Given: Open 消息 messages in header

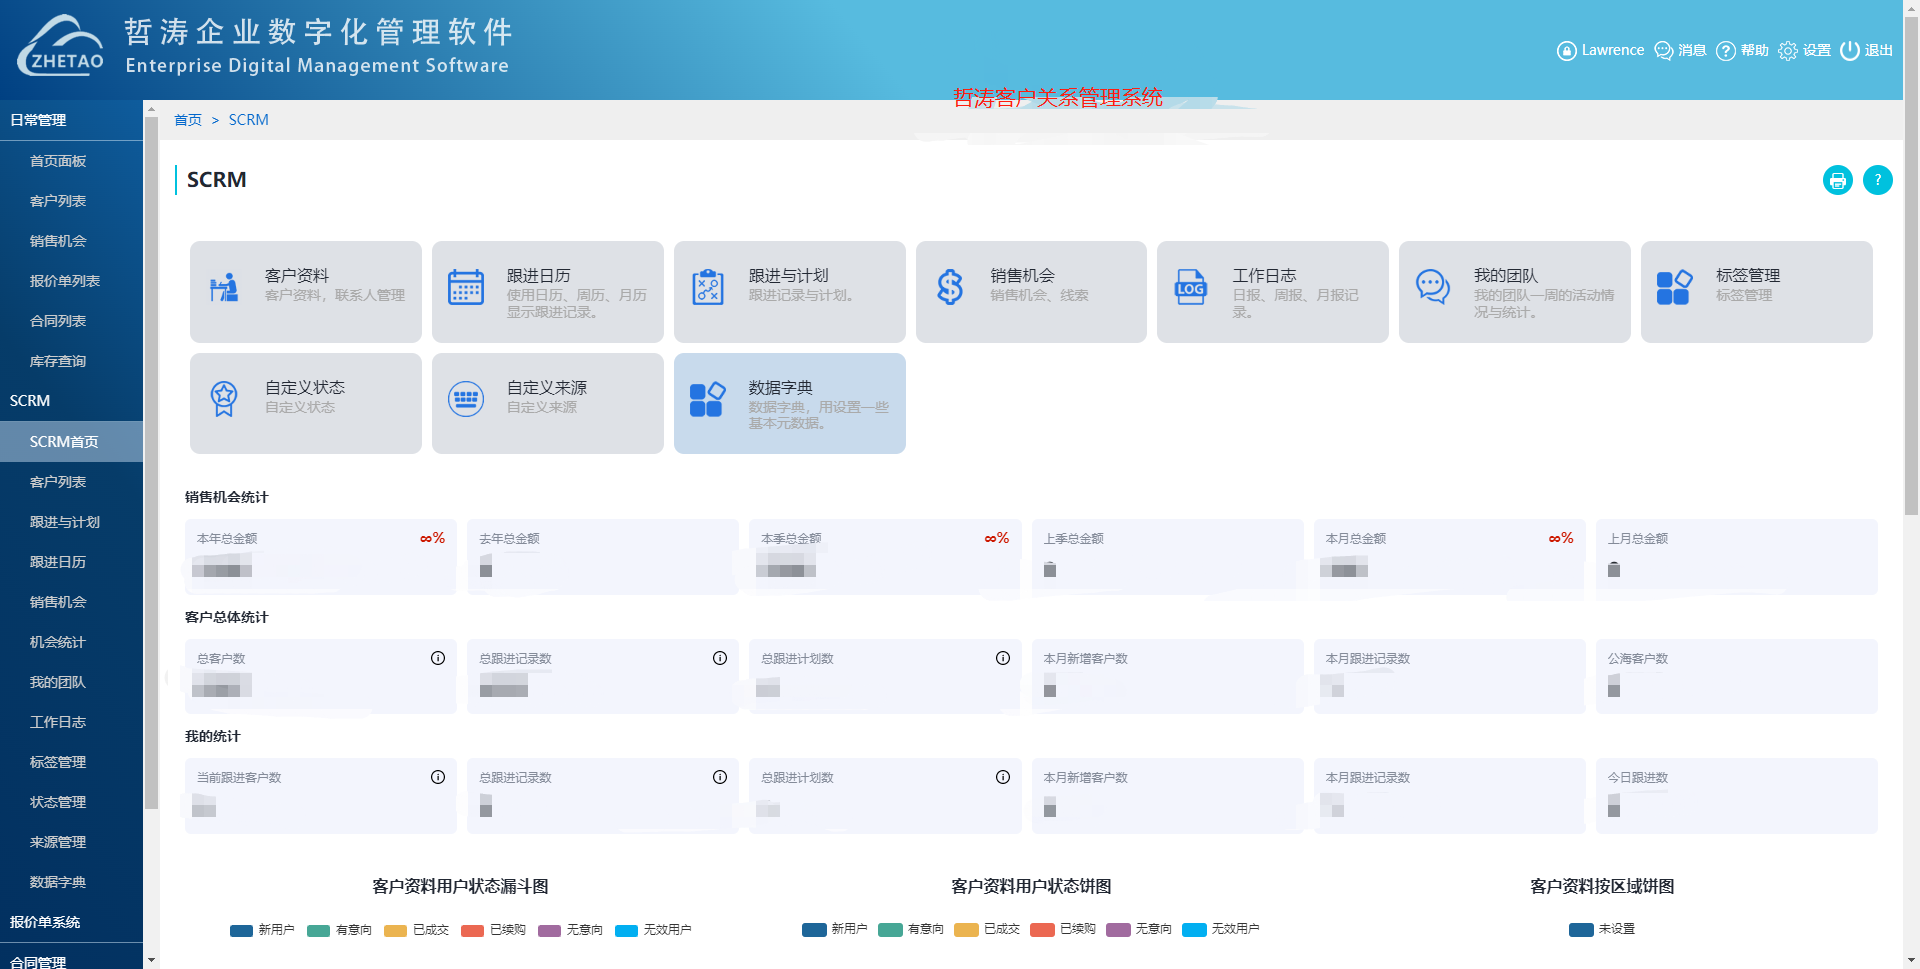Looking at the screenshot, I should (1680, 50).
